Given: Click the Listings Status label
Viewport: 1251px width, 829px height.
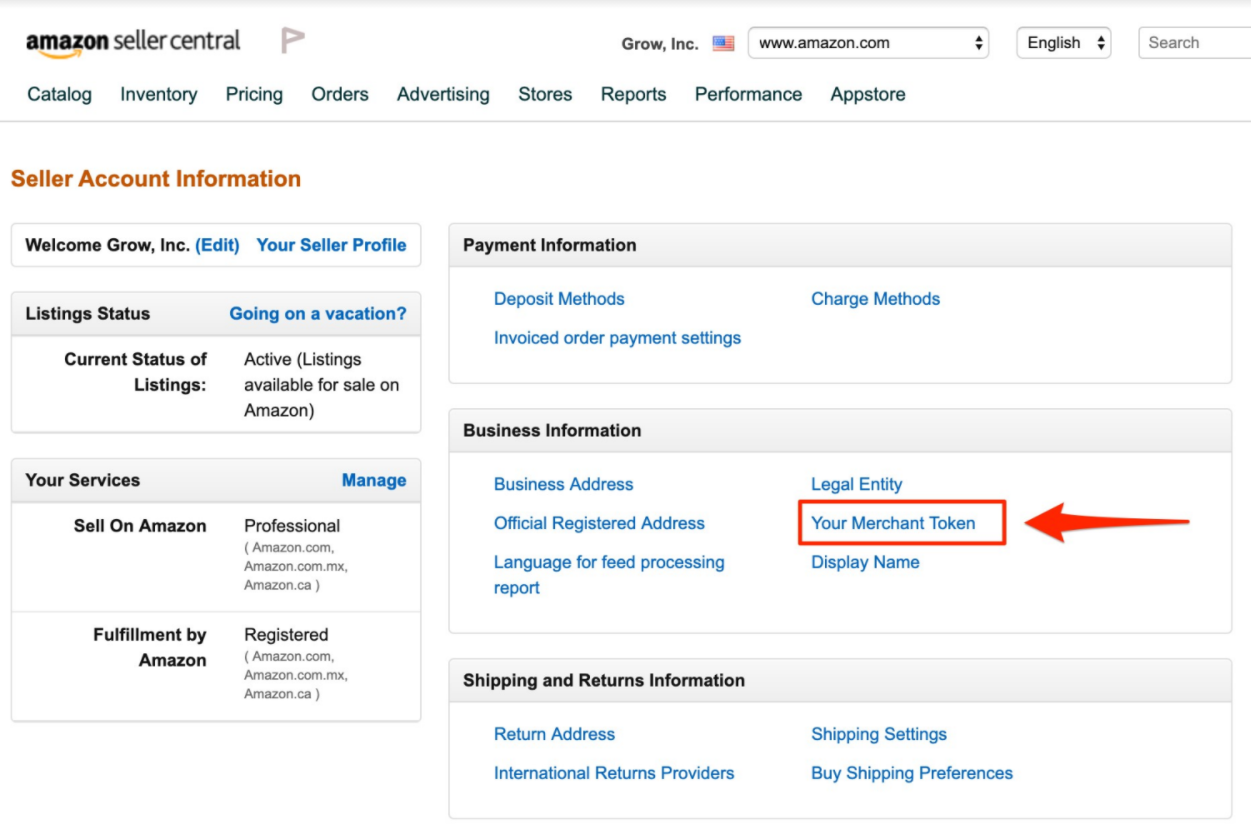Looking at the screenshot, I should pyautogui.click(x=87, y=313).
